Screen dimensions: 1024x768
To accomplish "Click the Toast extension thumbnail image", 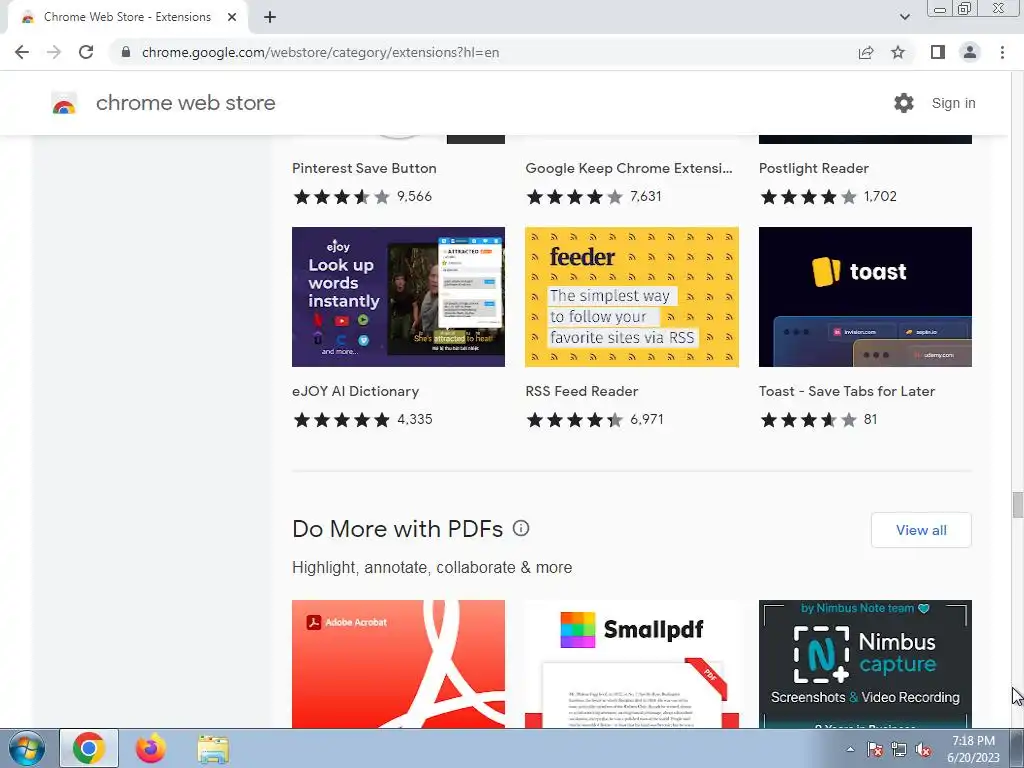I will pos(865,296).
